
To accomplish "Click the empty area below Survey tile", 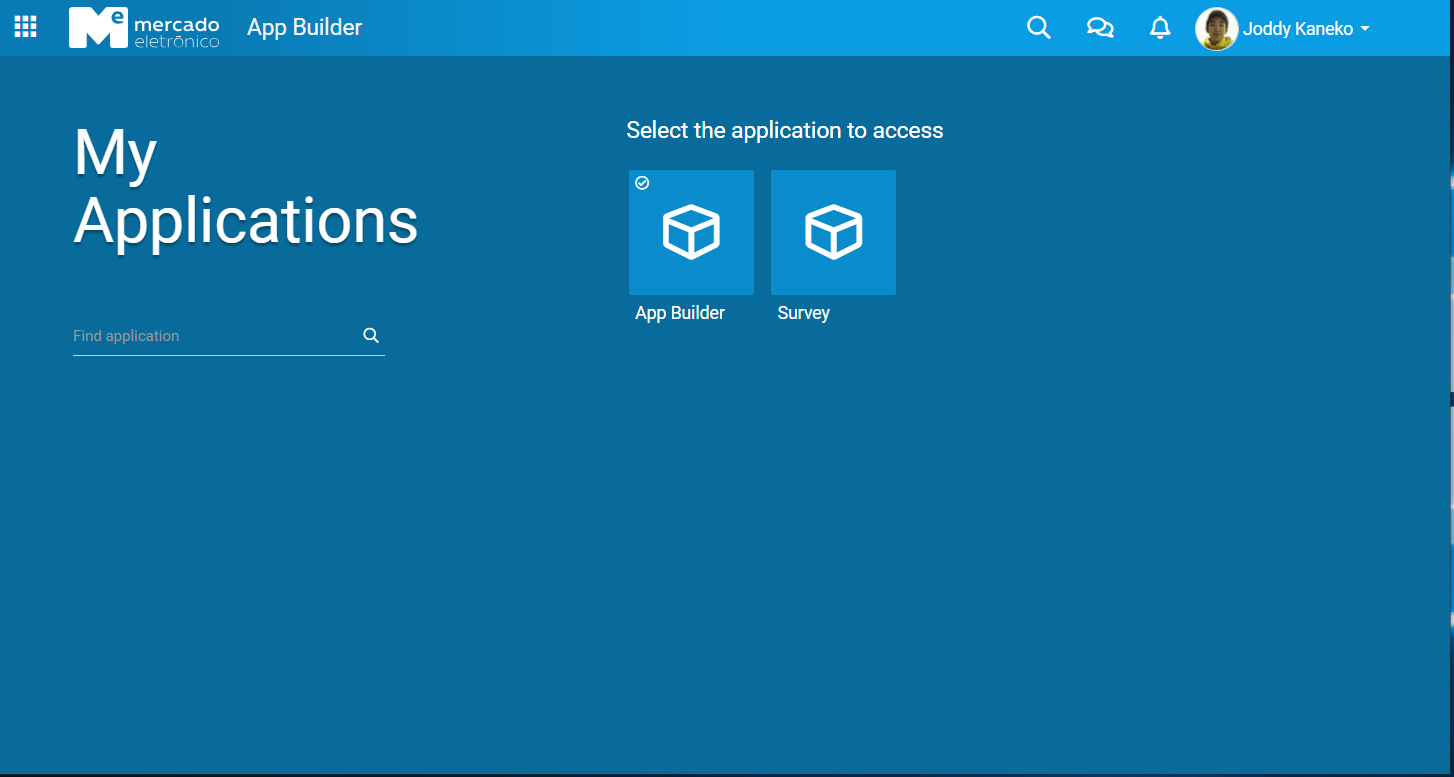I will point(833,450).
